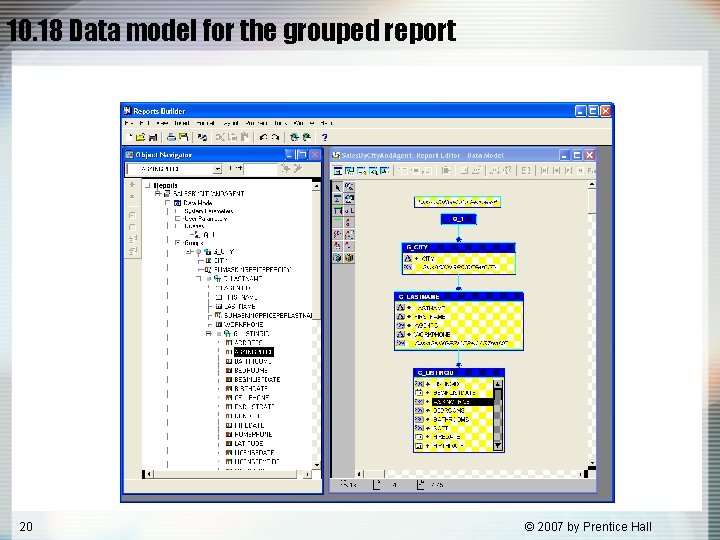Click the scroll down arrow in G_LISTINGID box
Screen dimensions: 720x540
(498, 445)
